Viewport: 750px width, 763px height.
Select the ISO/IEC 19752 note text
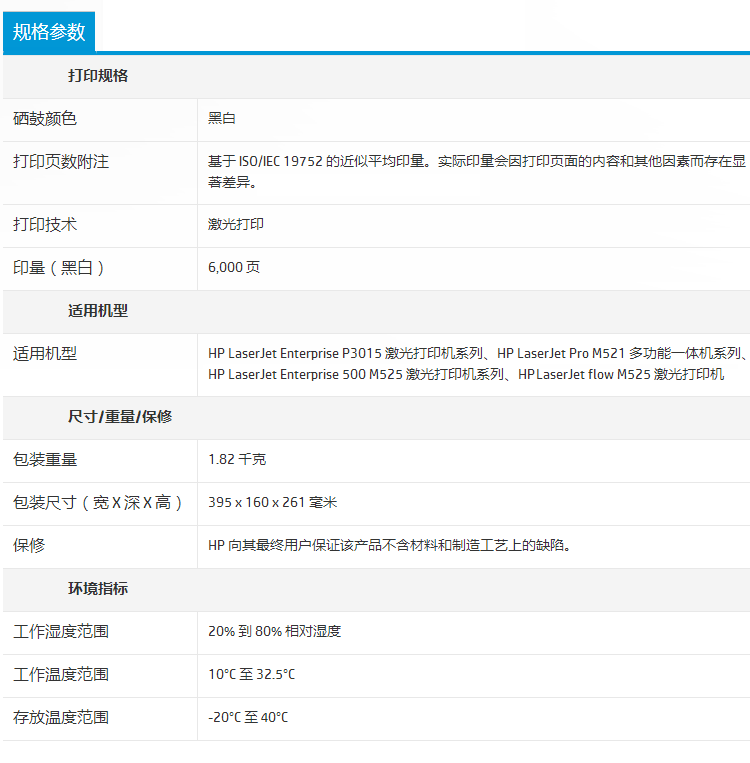(476, 172)
